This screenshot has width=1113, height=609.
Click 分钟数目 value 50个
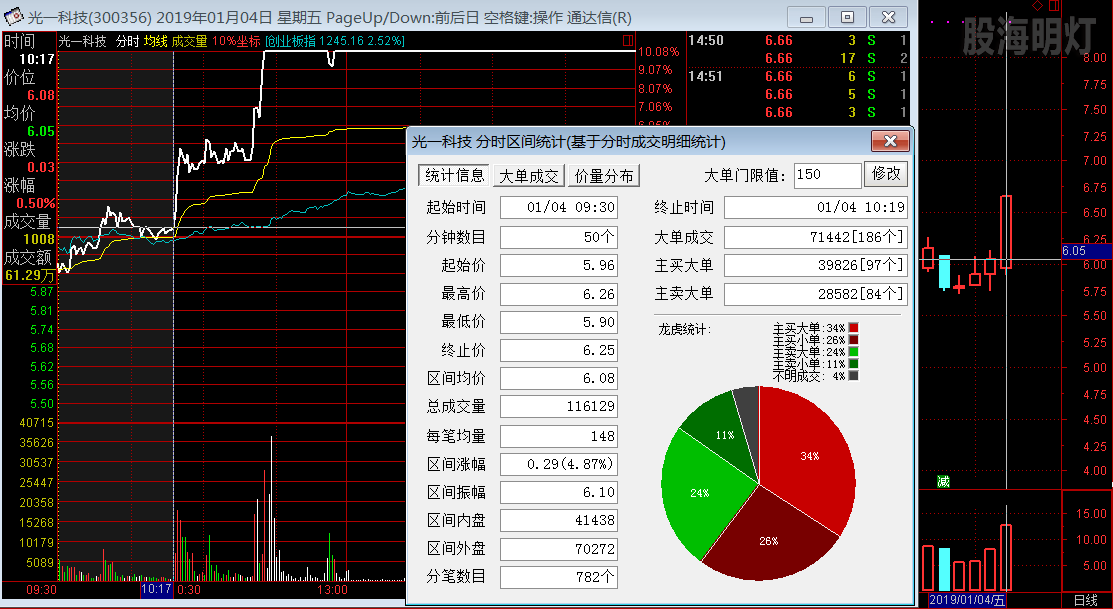pos(559,237)
